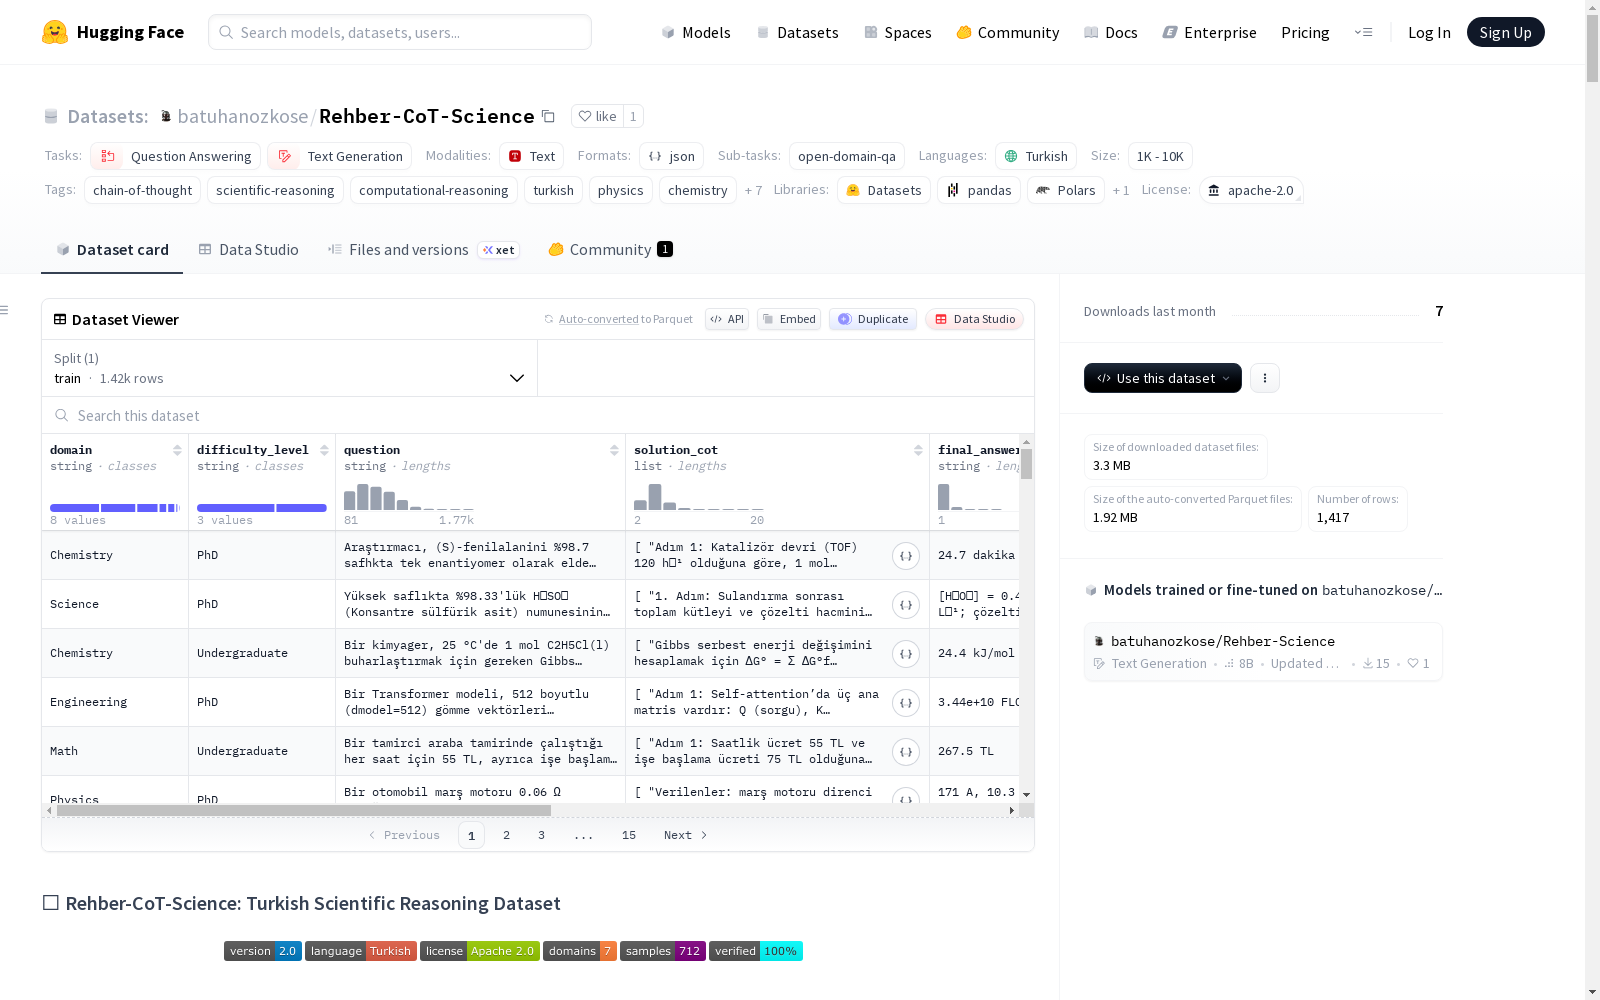Go to Datasets in the top navigation
The height and width of the screenshot is (1000, 1600).
point(797,32)
